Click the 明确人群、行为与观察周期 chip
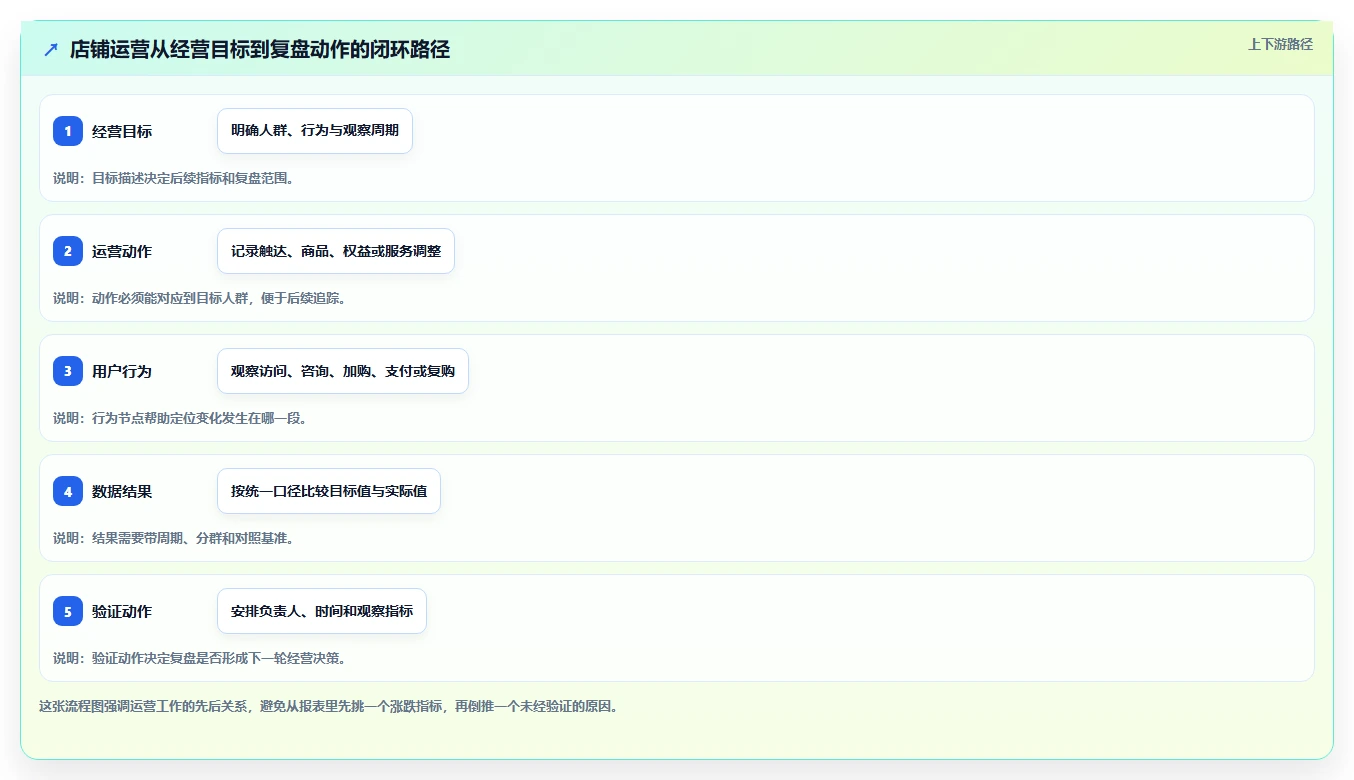 point(315,131)
